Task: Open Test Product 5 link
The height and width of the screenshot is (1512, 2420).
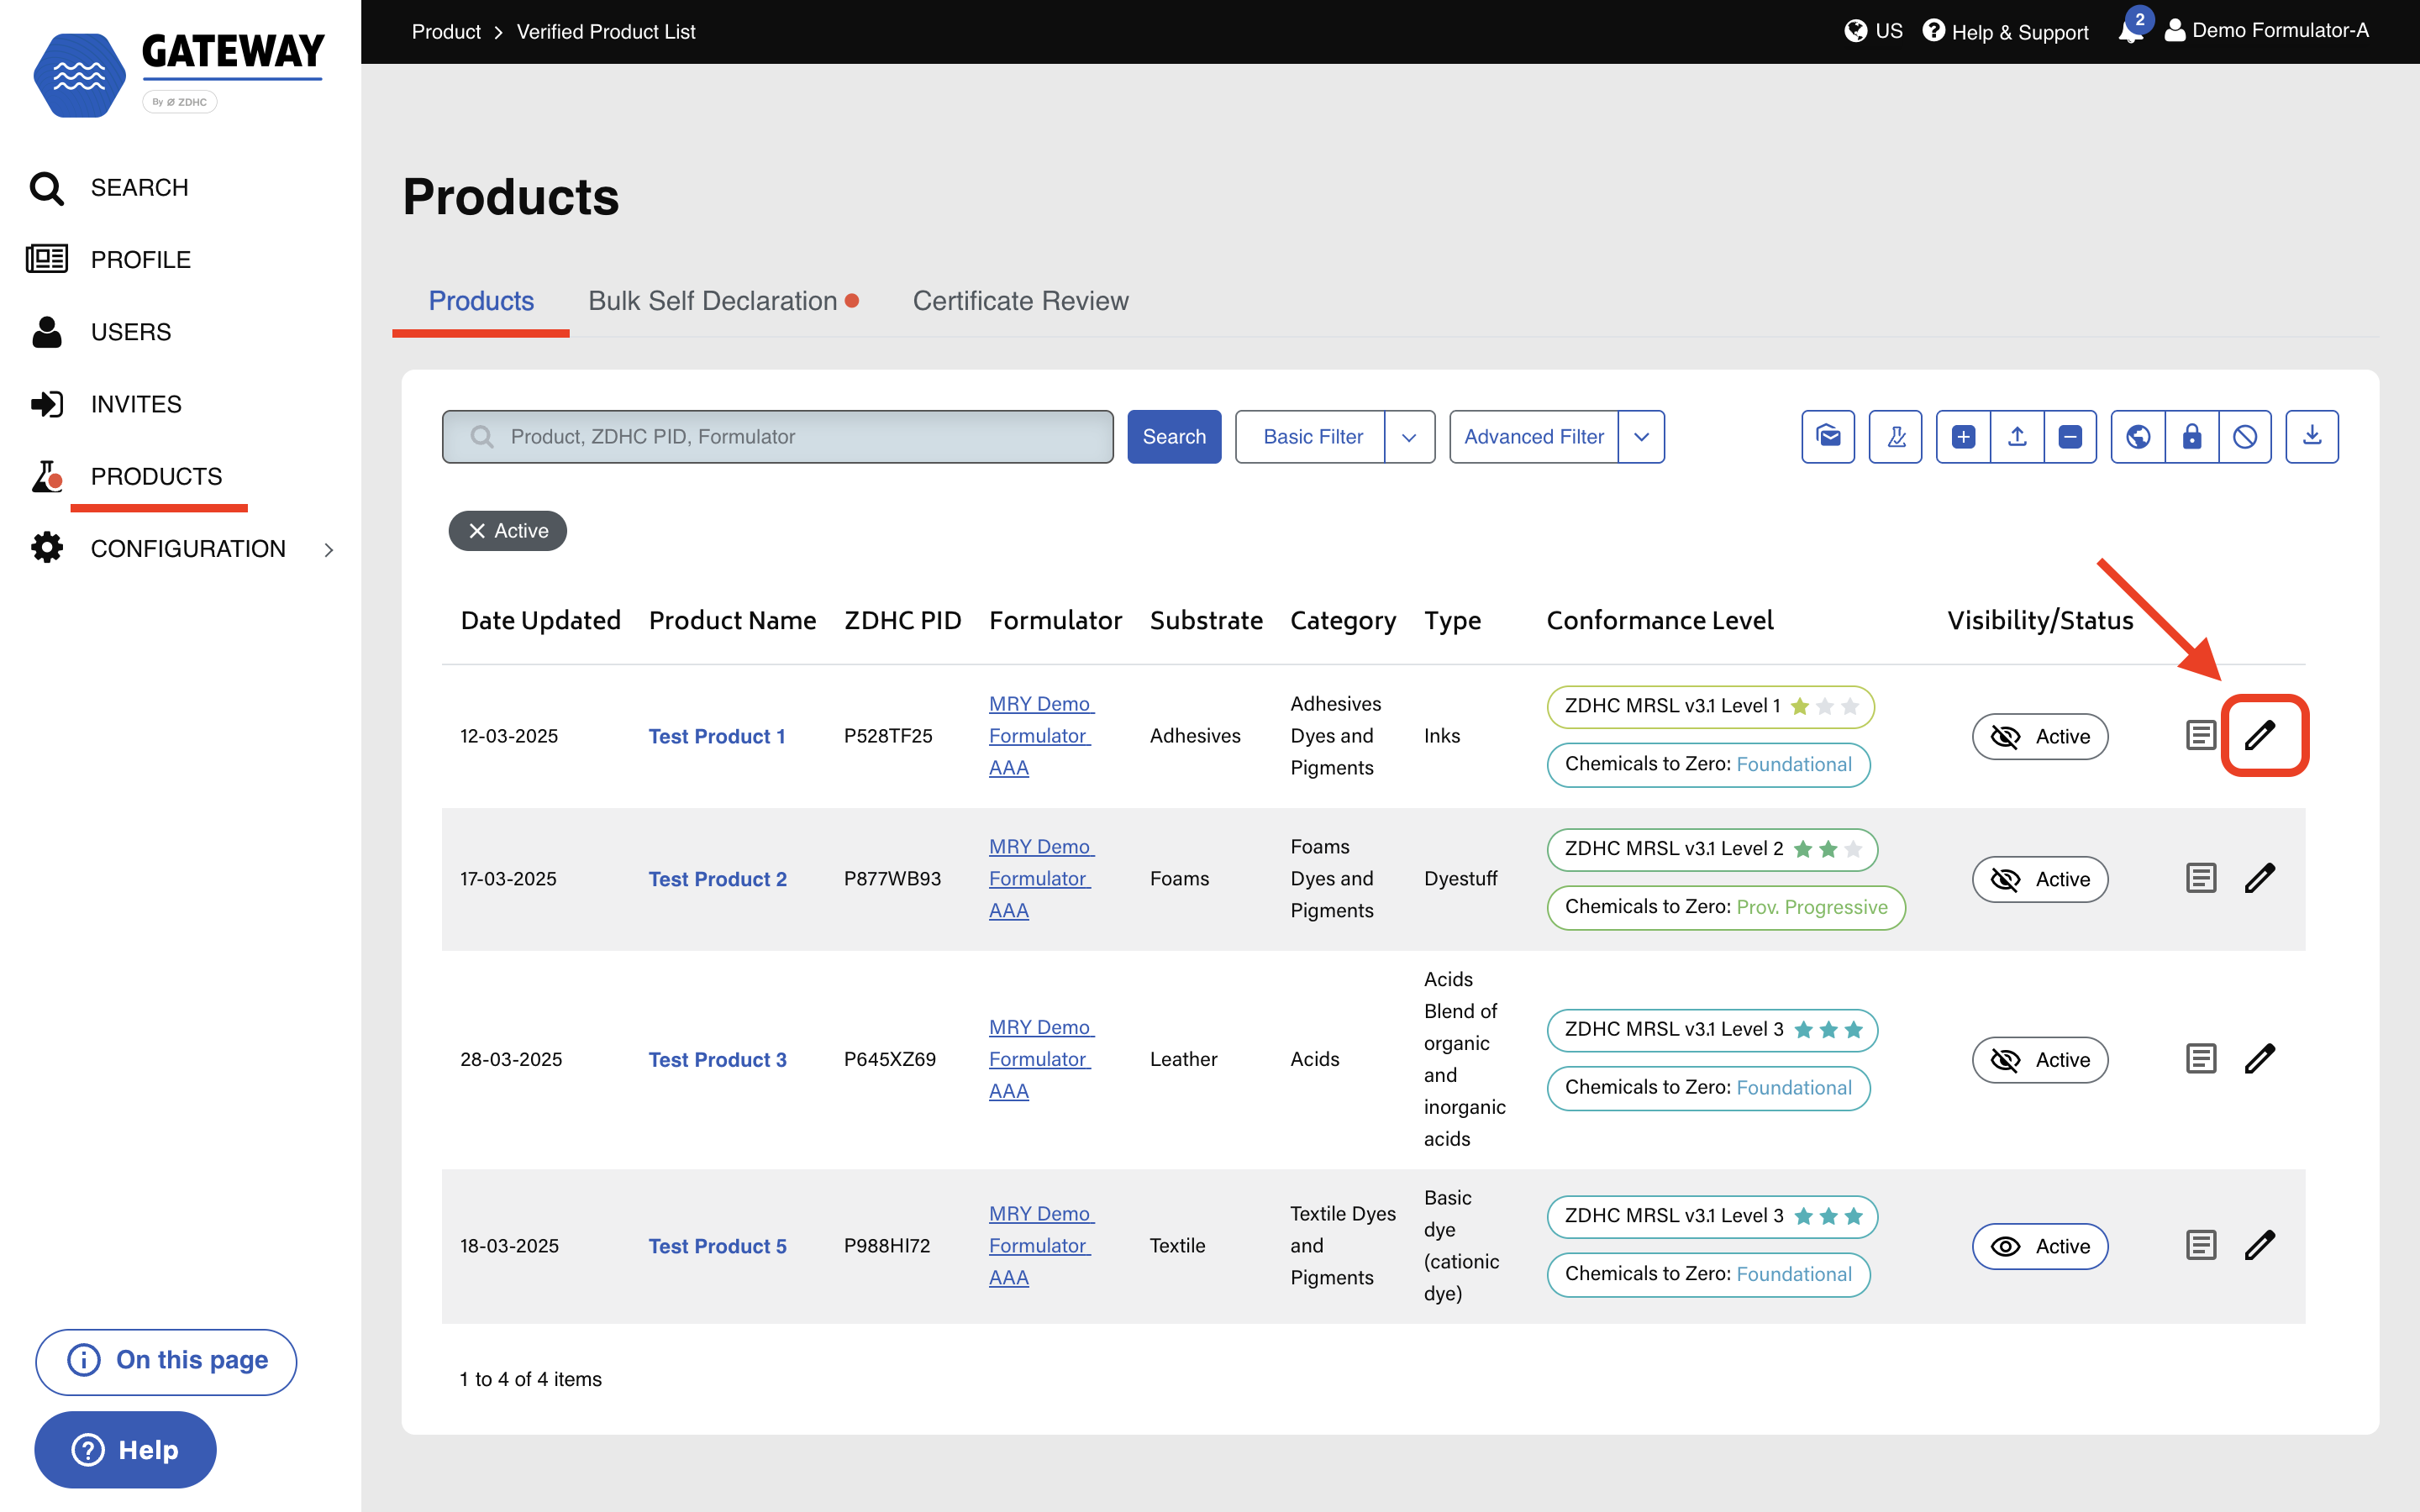Action: 717,1246
